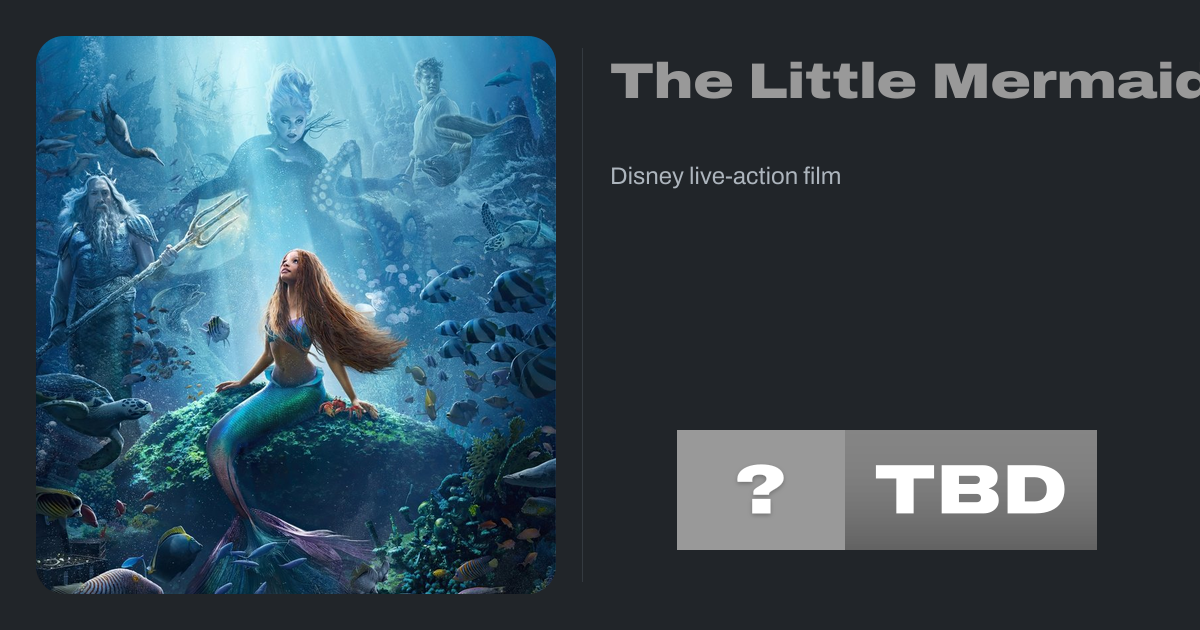Click the diving seabird at poster top left

[125, 130]
